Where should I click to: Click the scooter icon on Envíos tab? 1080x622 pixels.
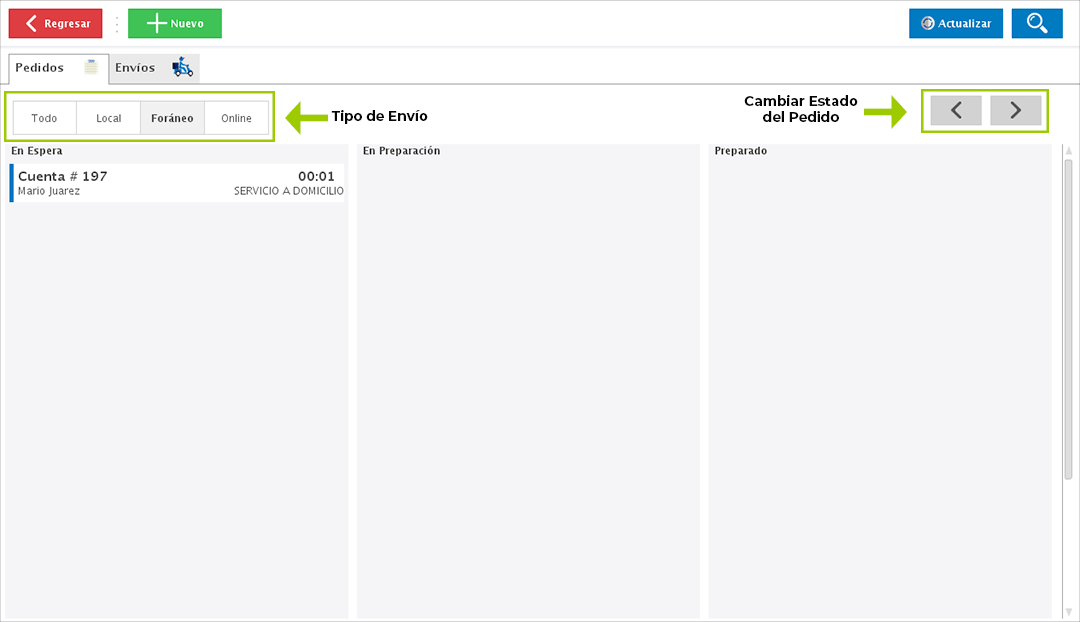click(182, 68)
